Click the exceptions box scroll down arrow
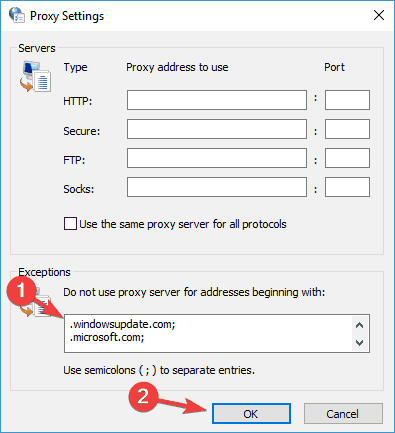Image resolution: width=395 pixels, height=433 pixels. tap(360, 342)
